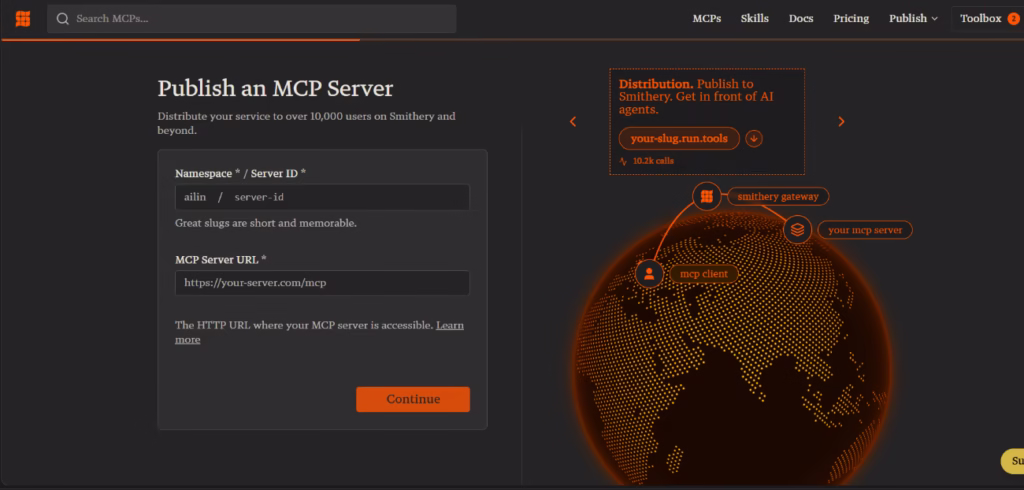
Task: Focus the Search MCPs field
Action: pyautogui.click(x=251, y=18)
